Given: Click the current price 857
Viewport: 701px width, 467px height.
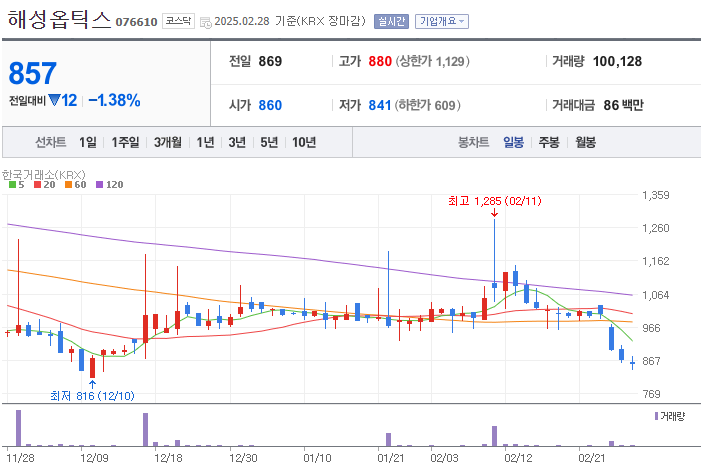Looking at the screenshot, I should 33,73.
